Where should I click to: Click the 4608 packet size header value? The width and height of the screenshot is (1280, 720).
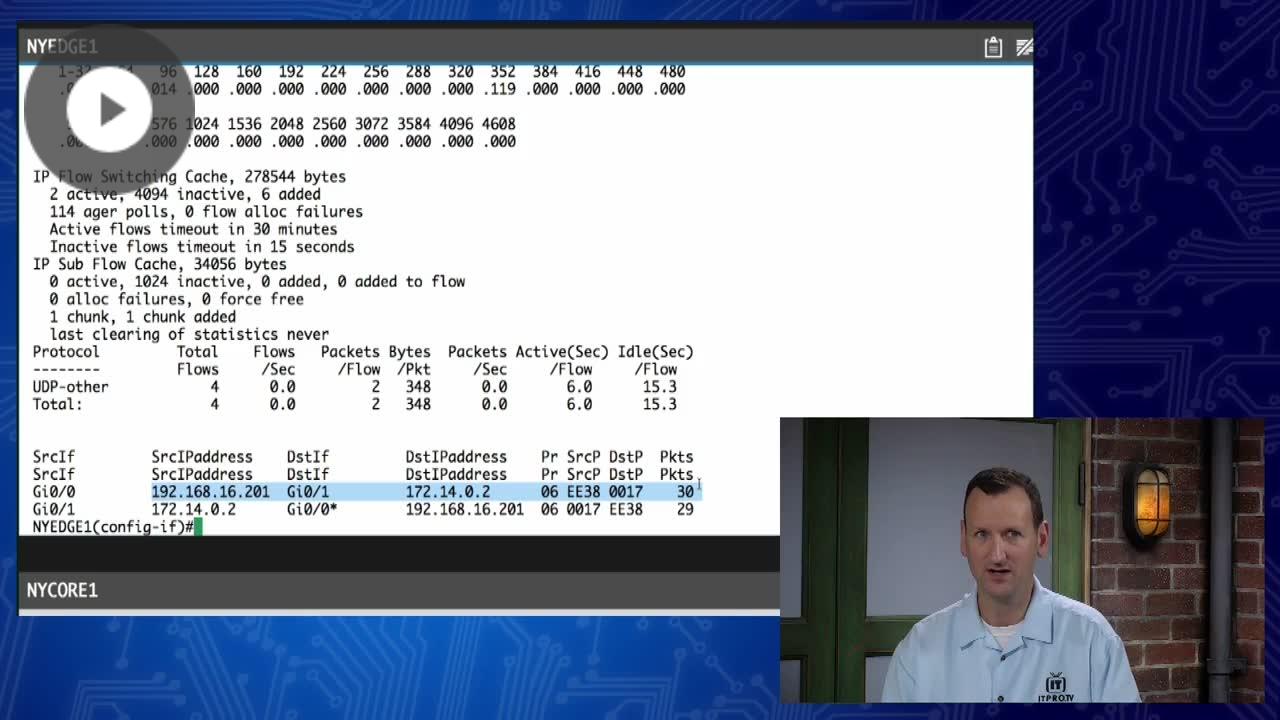click(x=499, y=124)
